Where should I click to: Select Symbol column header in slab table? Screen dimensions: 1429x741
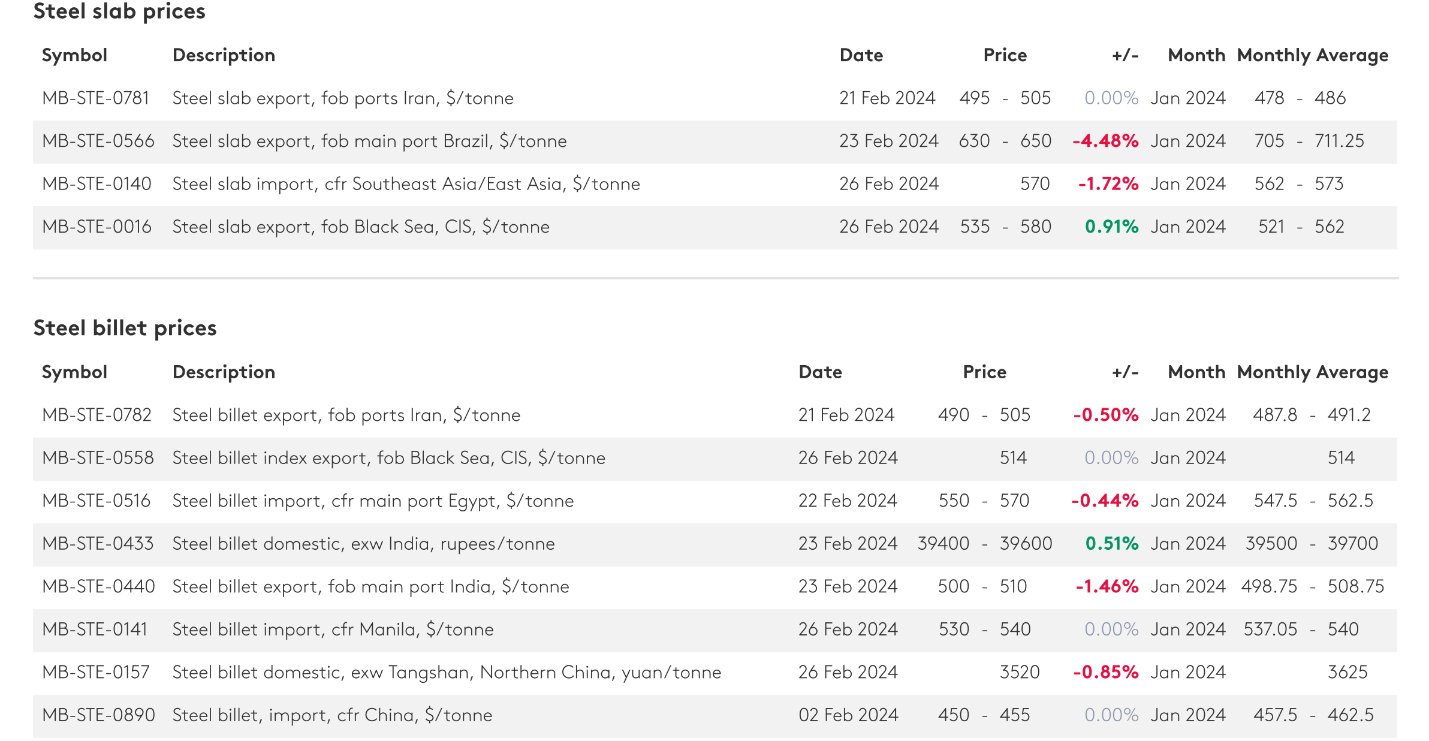pyautogui.click(x=75, y=55)
